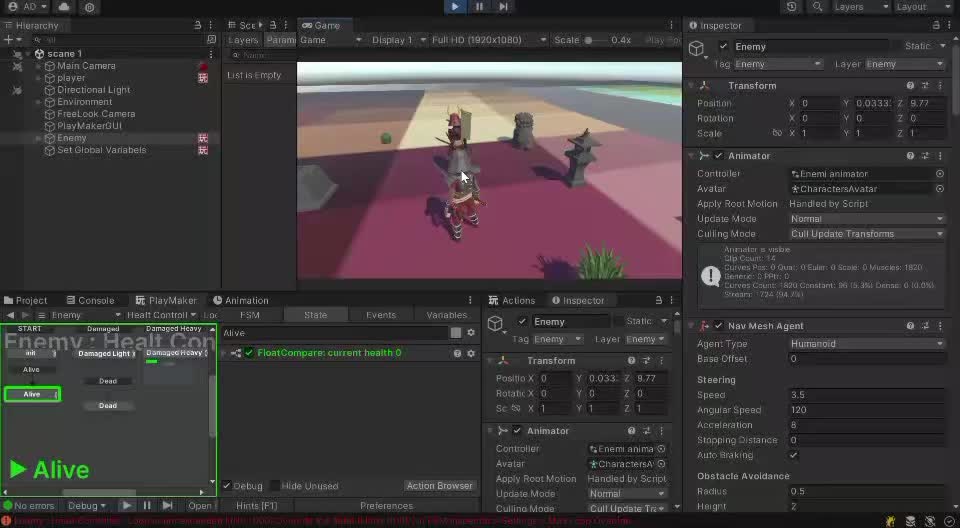This screenshot has width=960, height=528.
Task: Open the Undo history icon
Action: 791,7
